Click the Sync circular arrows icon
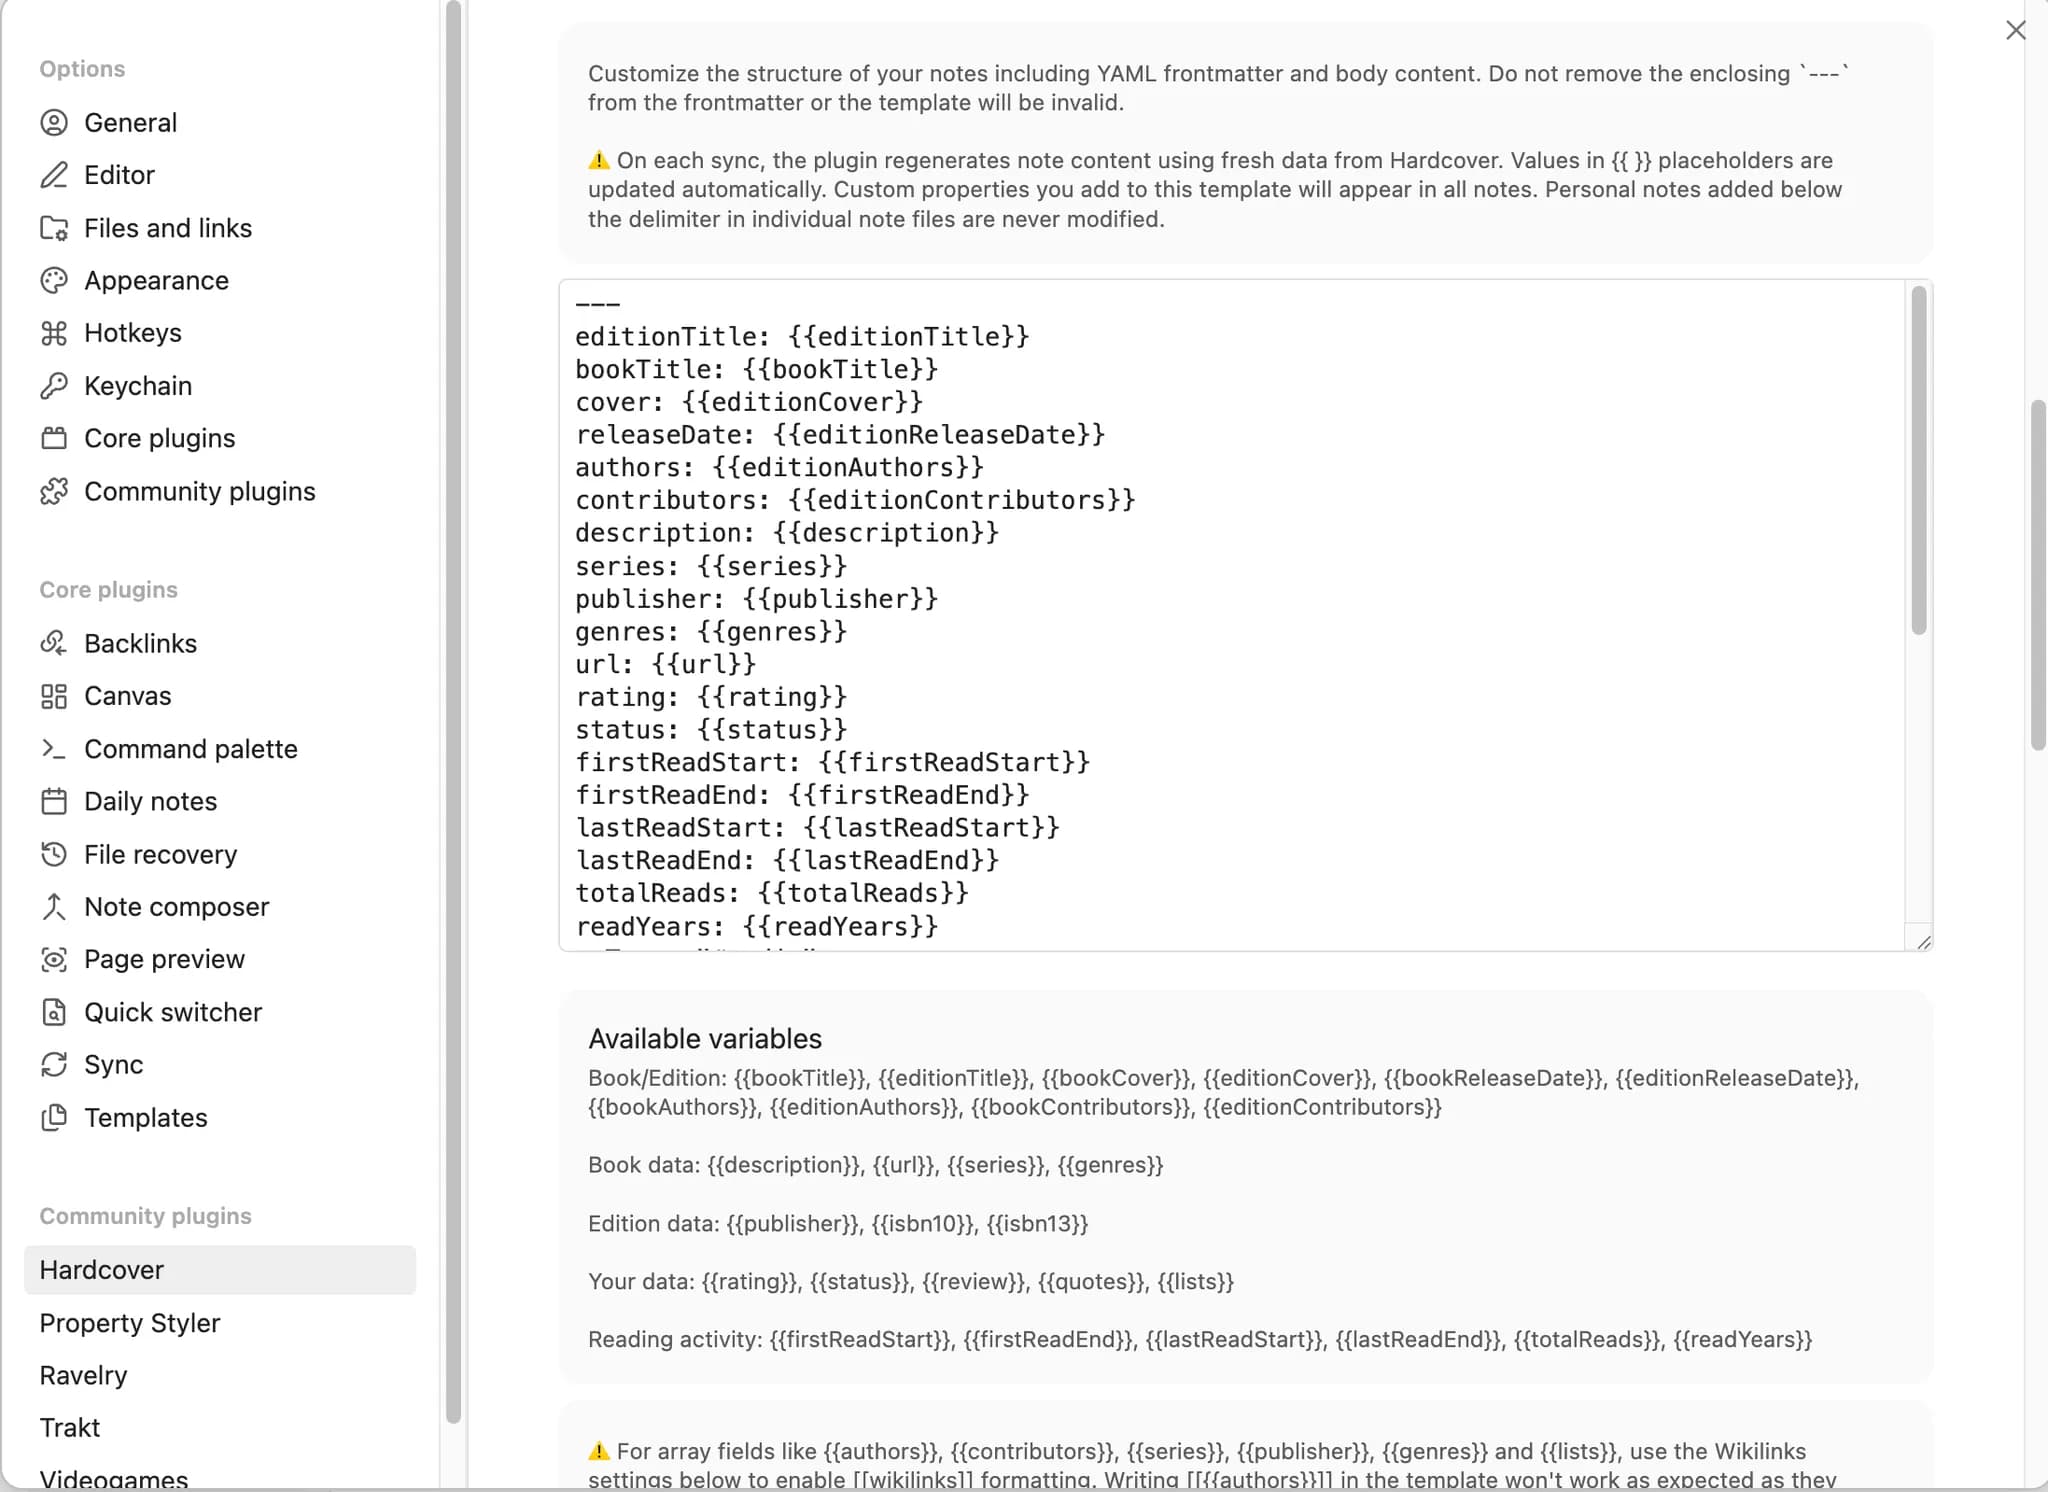 click(54, 1064)
